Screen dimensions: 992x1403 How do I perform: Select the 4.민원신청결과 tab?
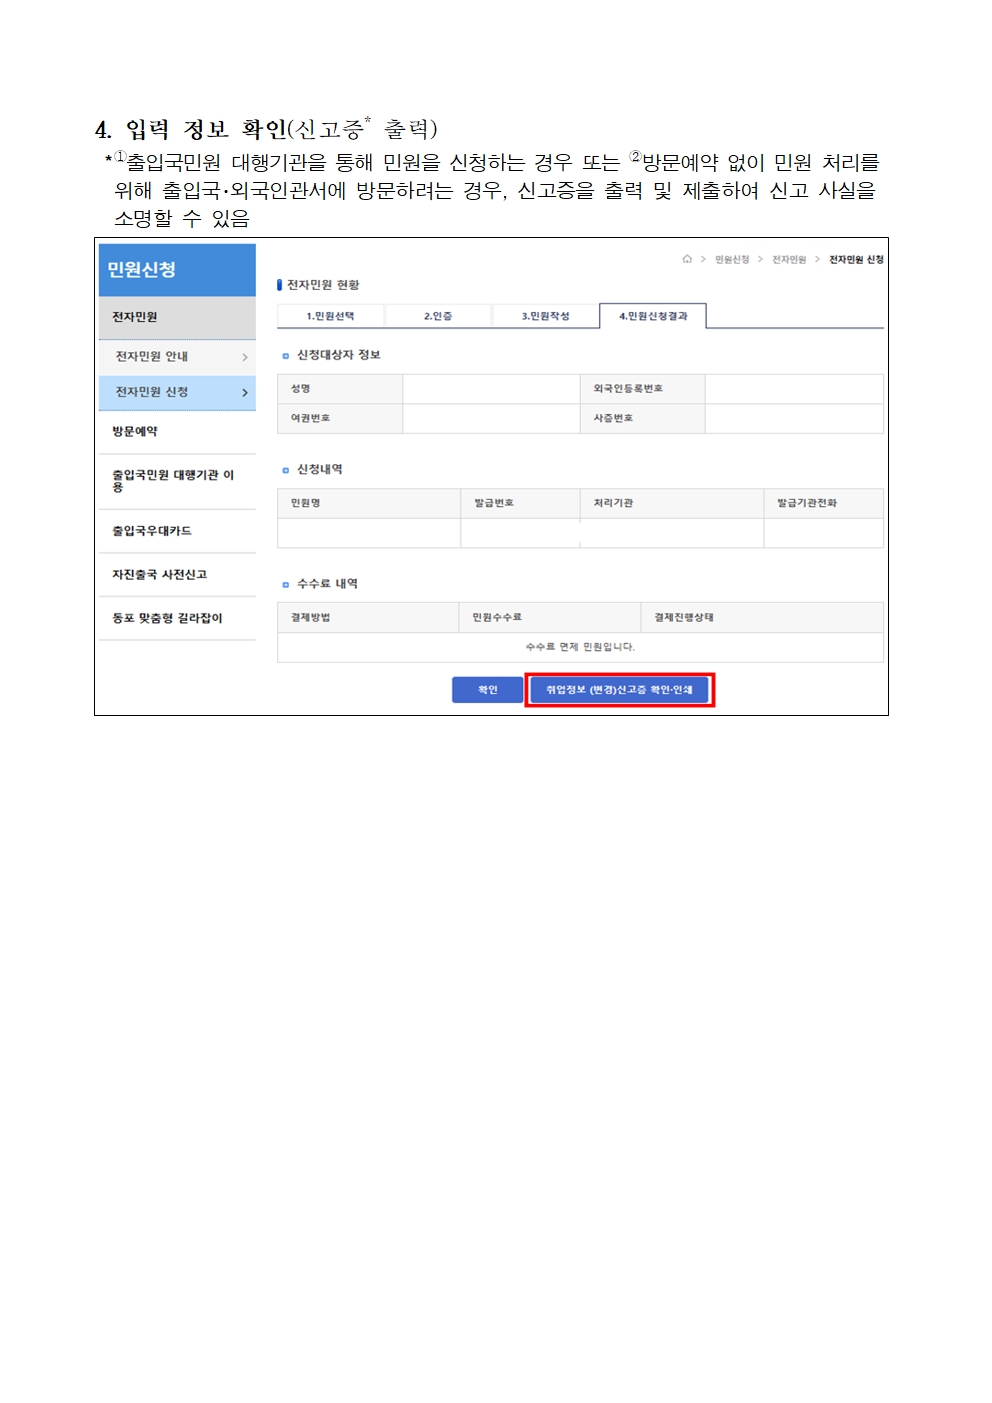(653, 316)
